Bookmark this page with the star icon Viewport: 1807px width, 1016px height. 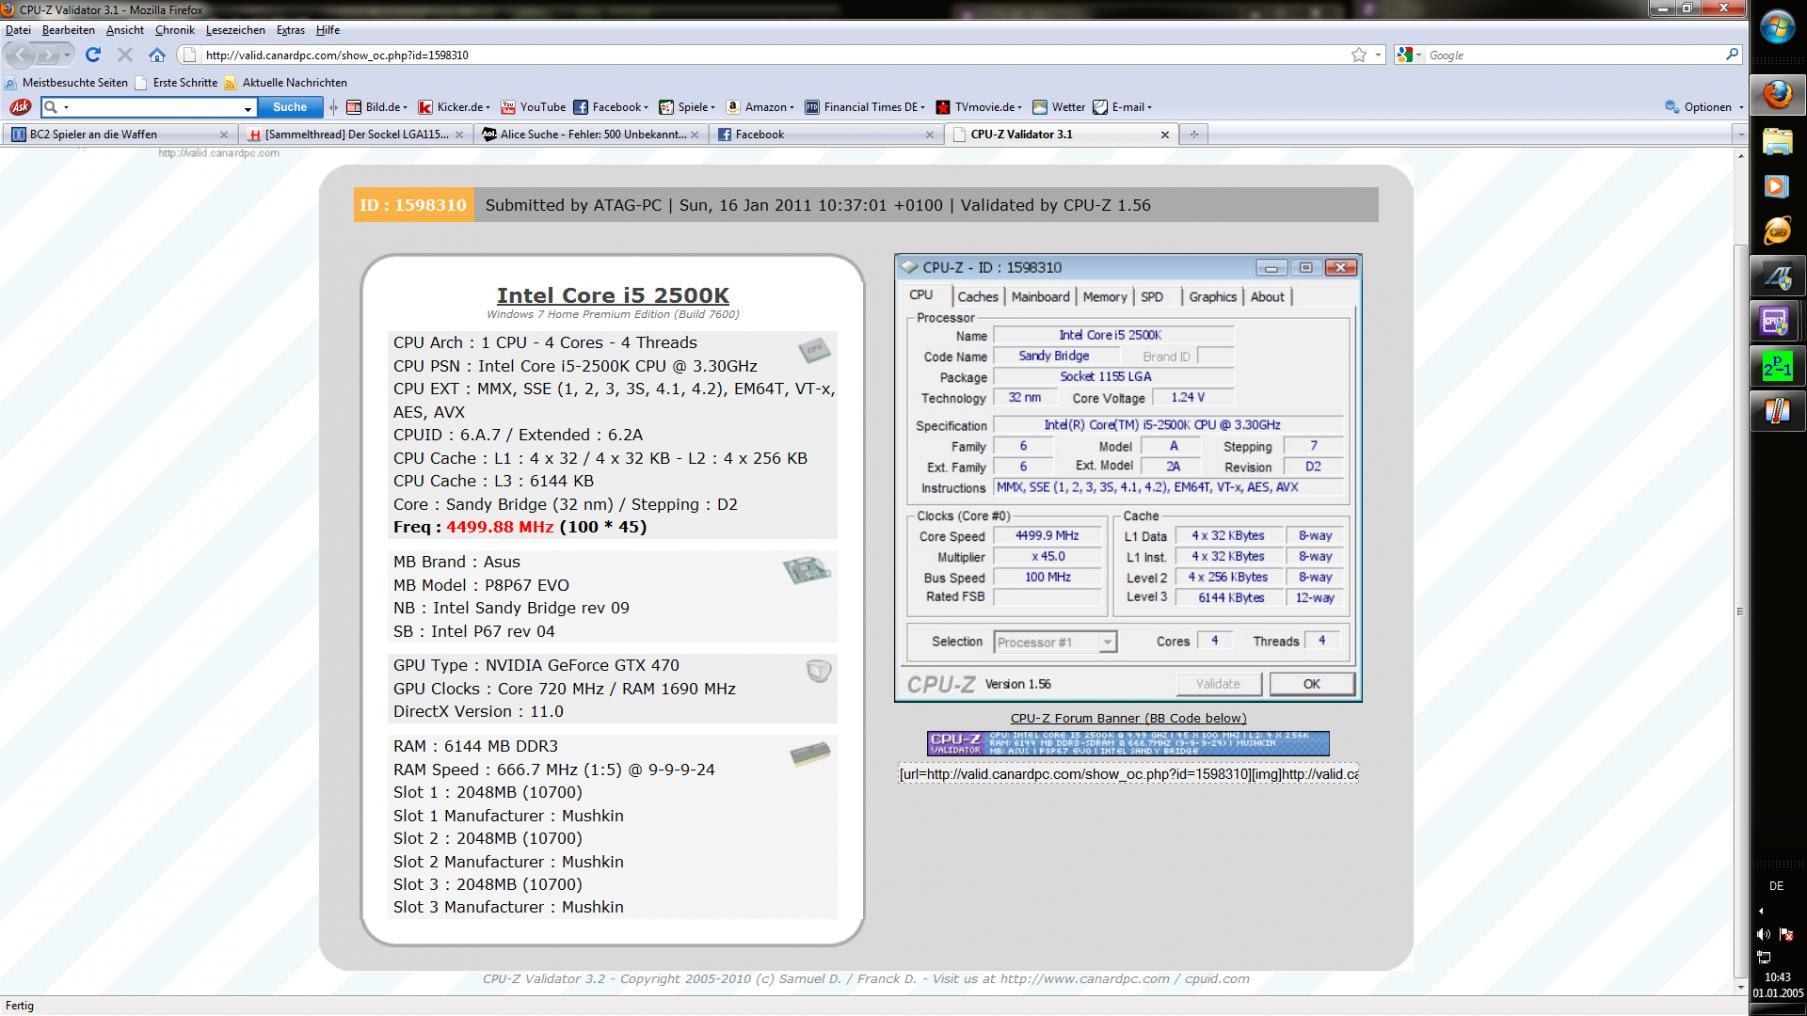pyautogui.click(x=1358, y=55)
